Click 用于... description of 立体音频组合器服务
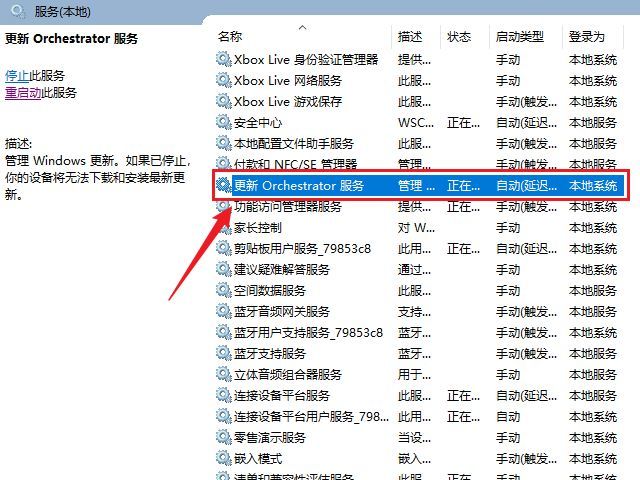The image size is (640, 480). tap(414, 374)
